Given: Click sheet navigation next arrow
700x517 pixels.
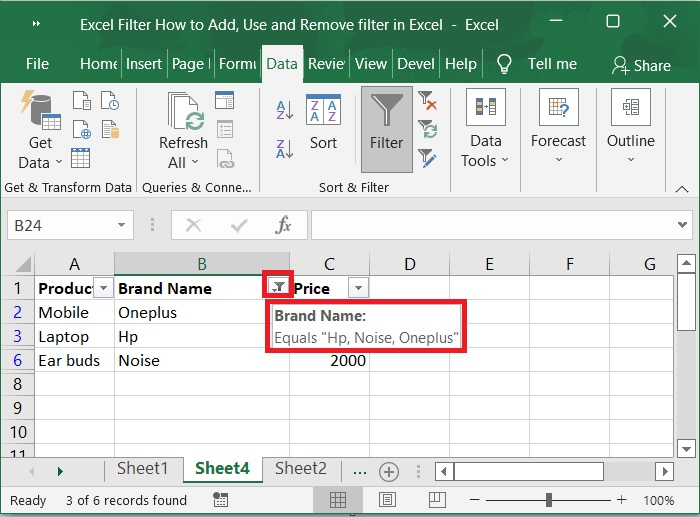Looking at the screenshot, I should [x=60, y=471].
